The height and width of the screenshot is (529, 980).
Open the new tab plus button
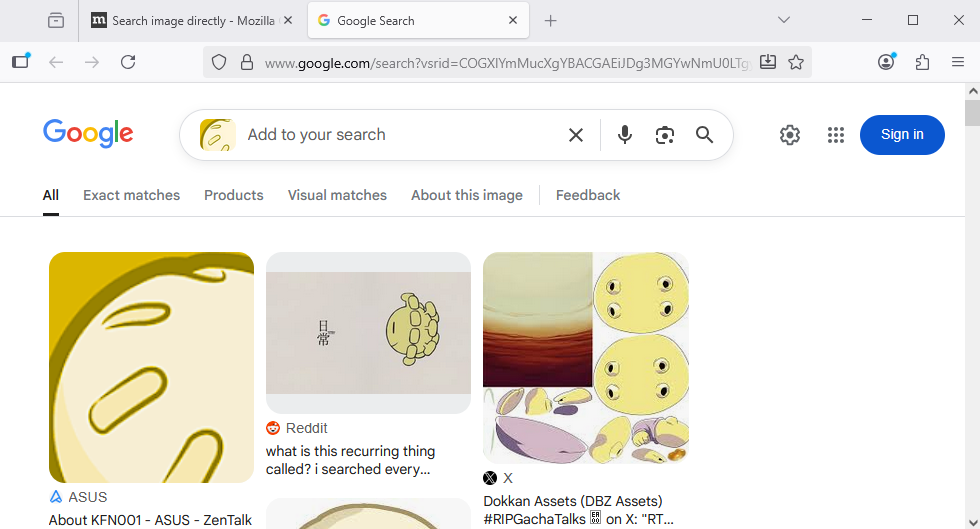[x=551, y=20]
